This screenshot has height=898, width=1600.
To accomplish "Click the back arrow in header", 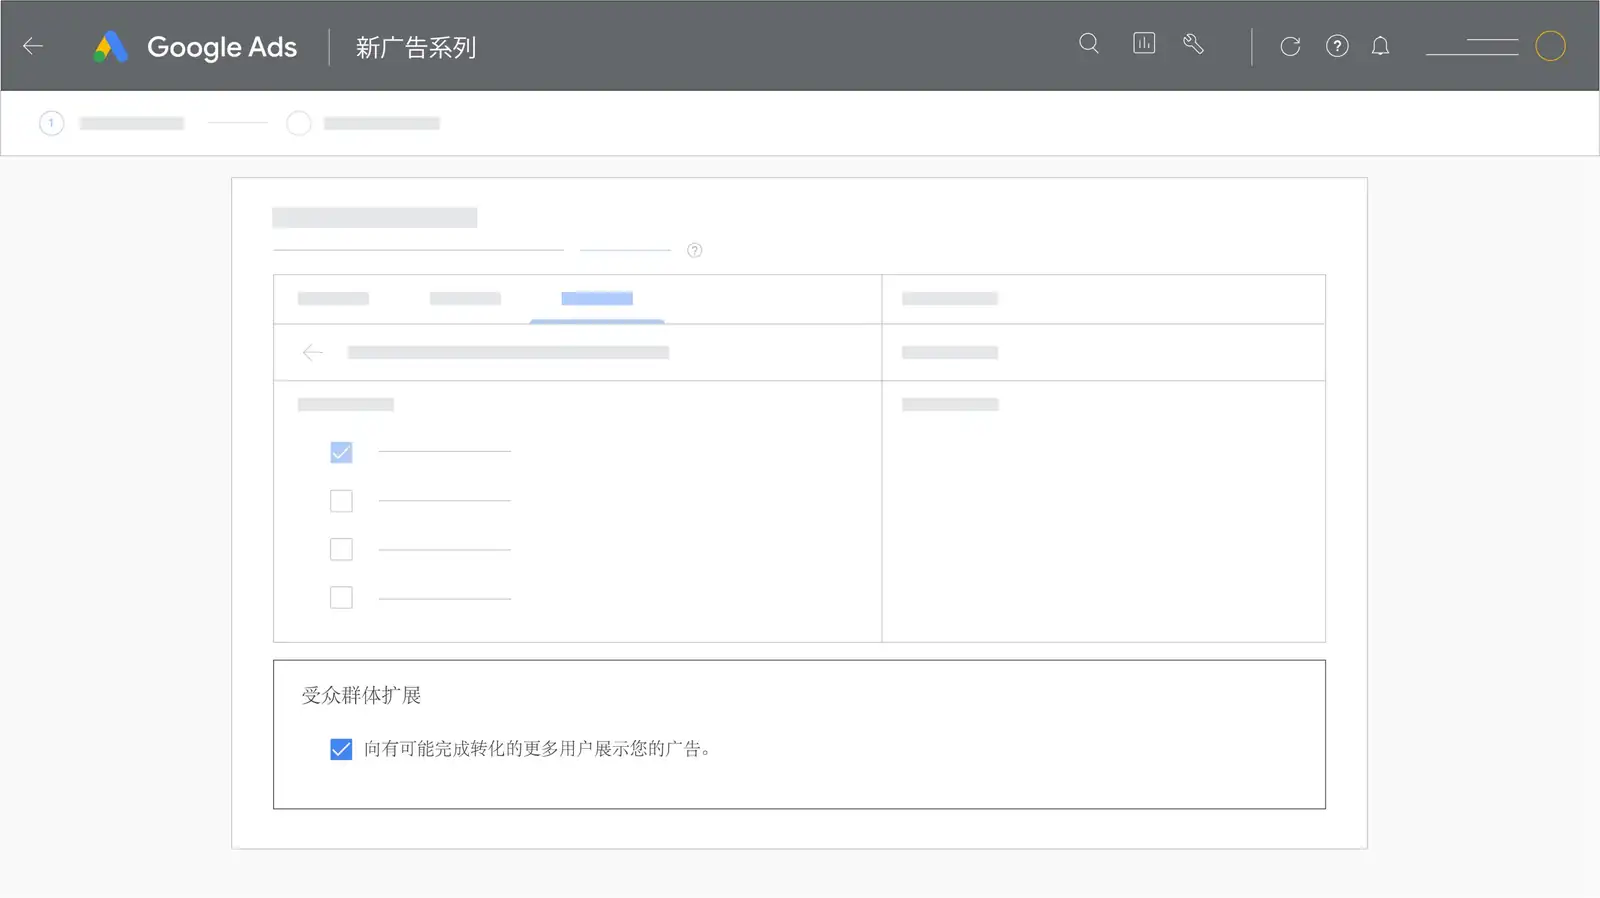I will 33,46.
